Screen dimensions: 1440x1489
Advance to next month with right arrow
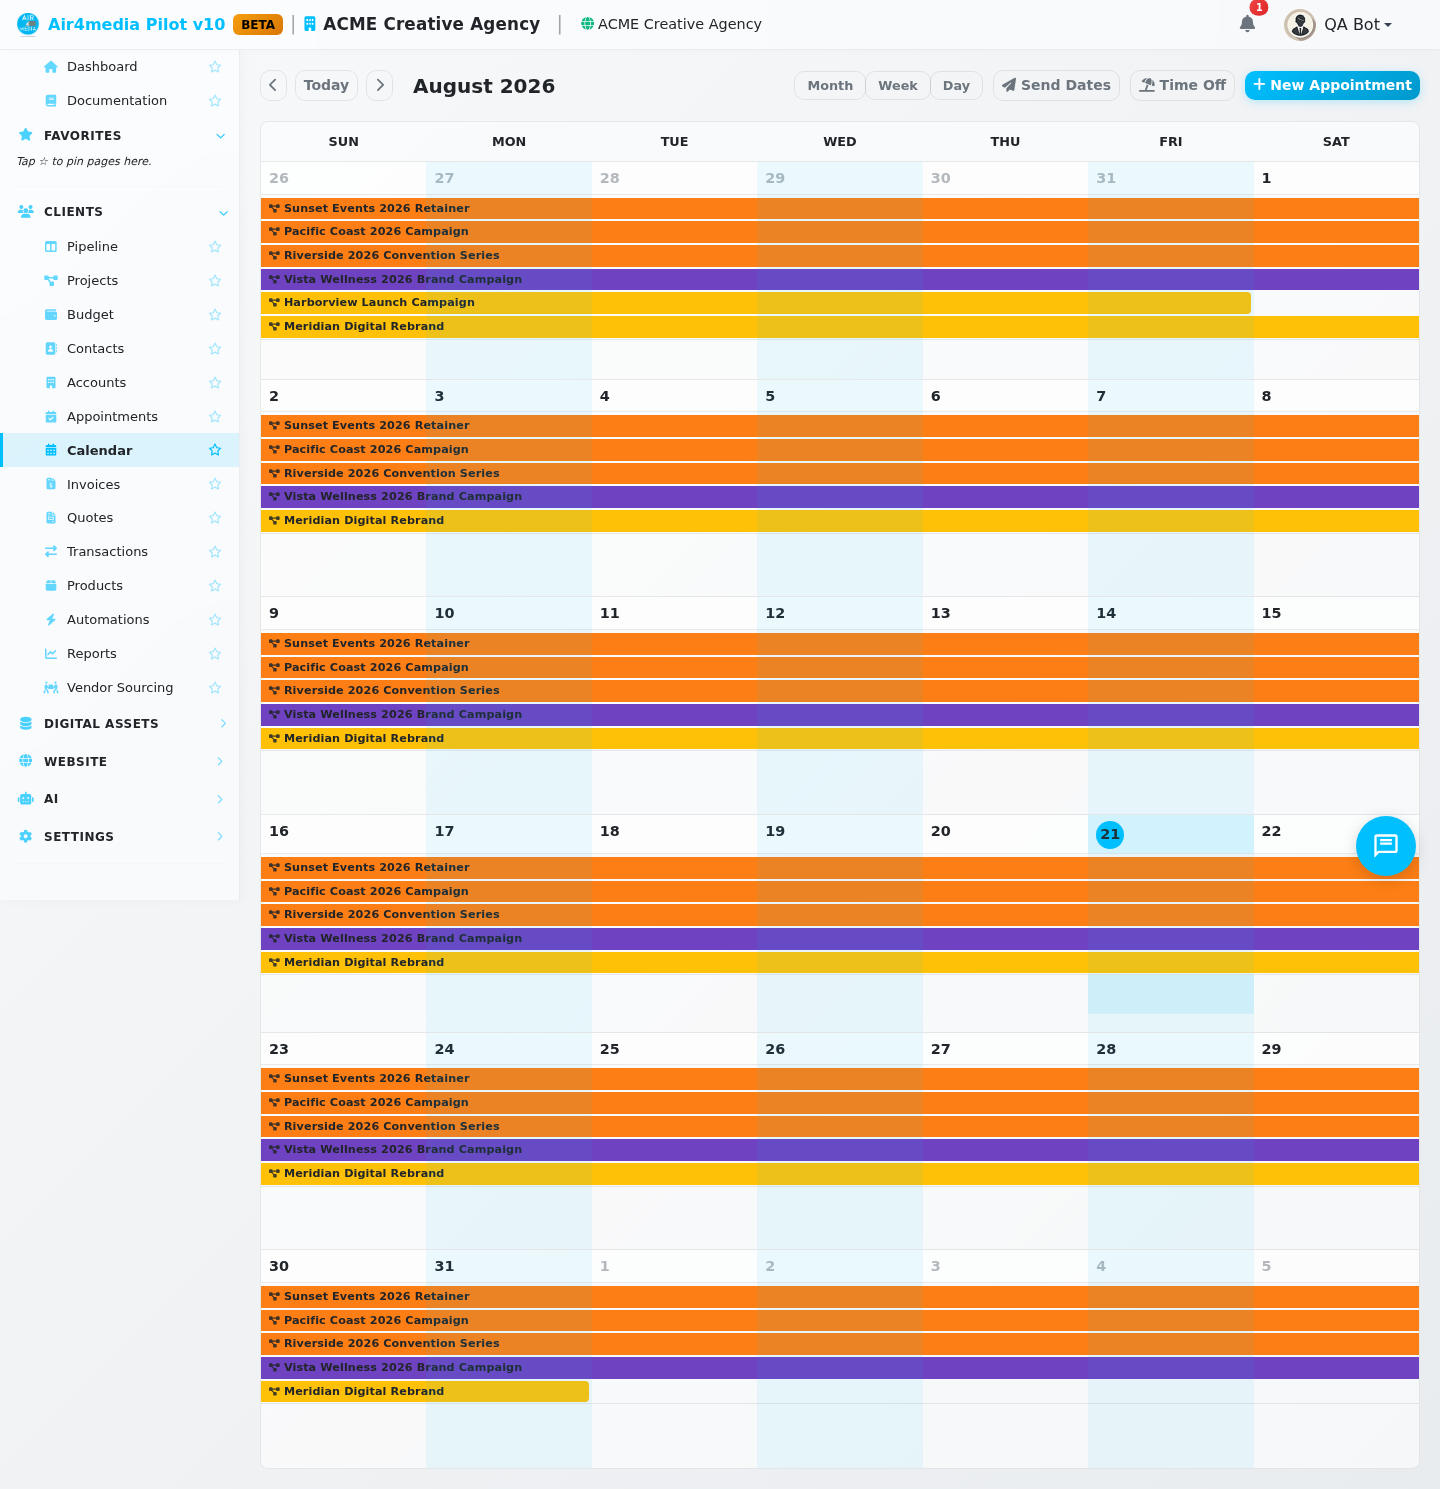379,85
